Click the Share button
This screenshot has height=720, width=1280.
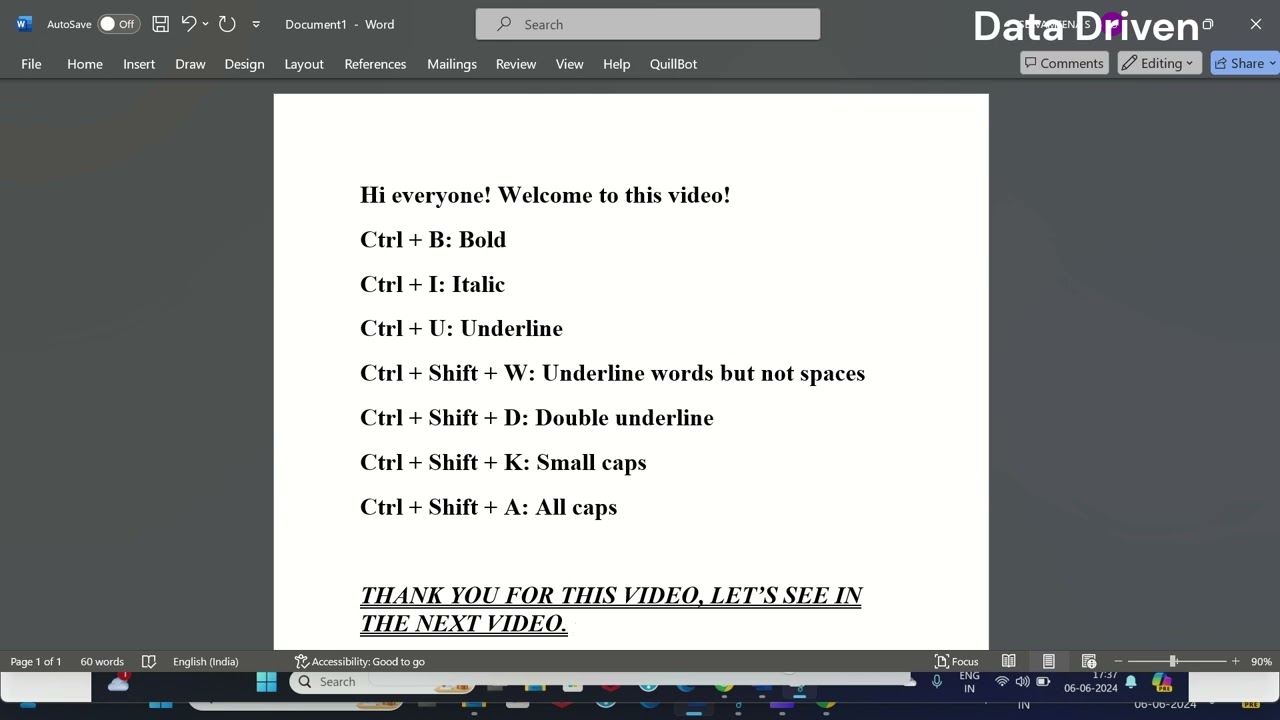click(x=1244, y=63)
